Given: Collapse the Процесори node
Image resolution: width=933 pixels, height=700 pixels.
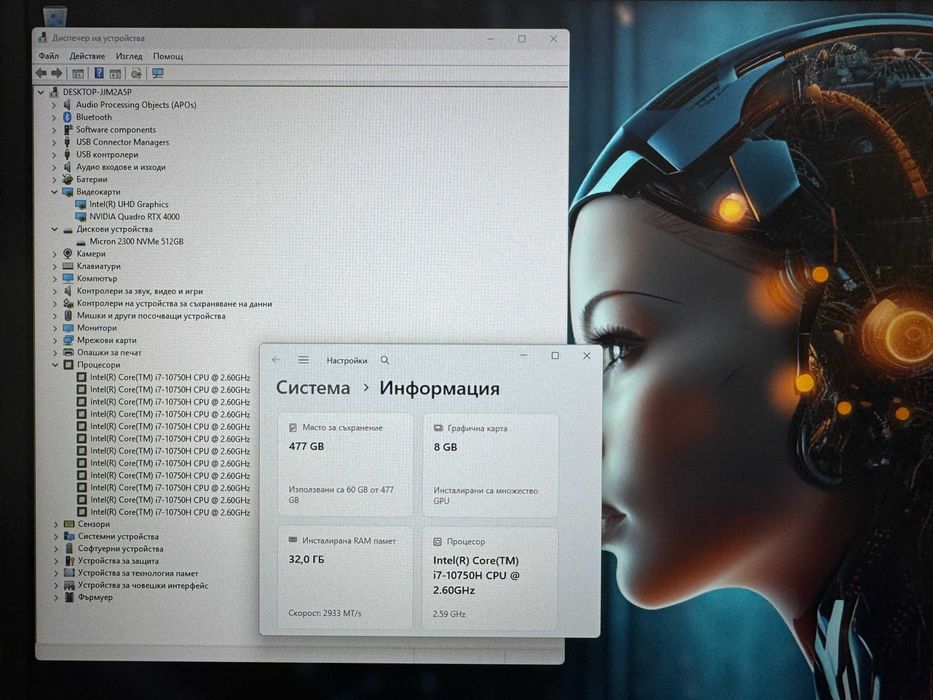Looking at the screenshot, I should coord(55,365).
